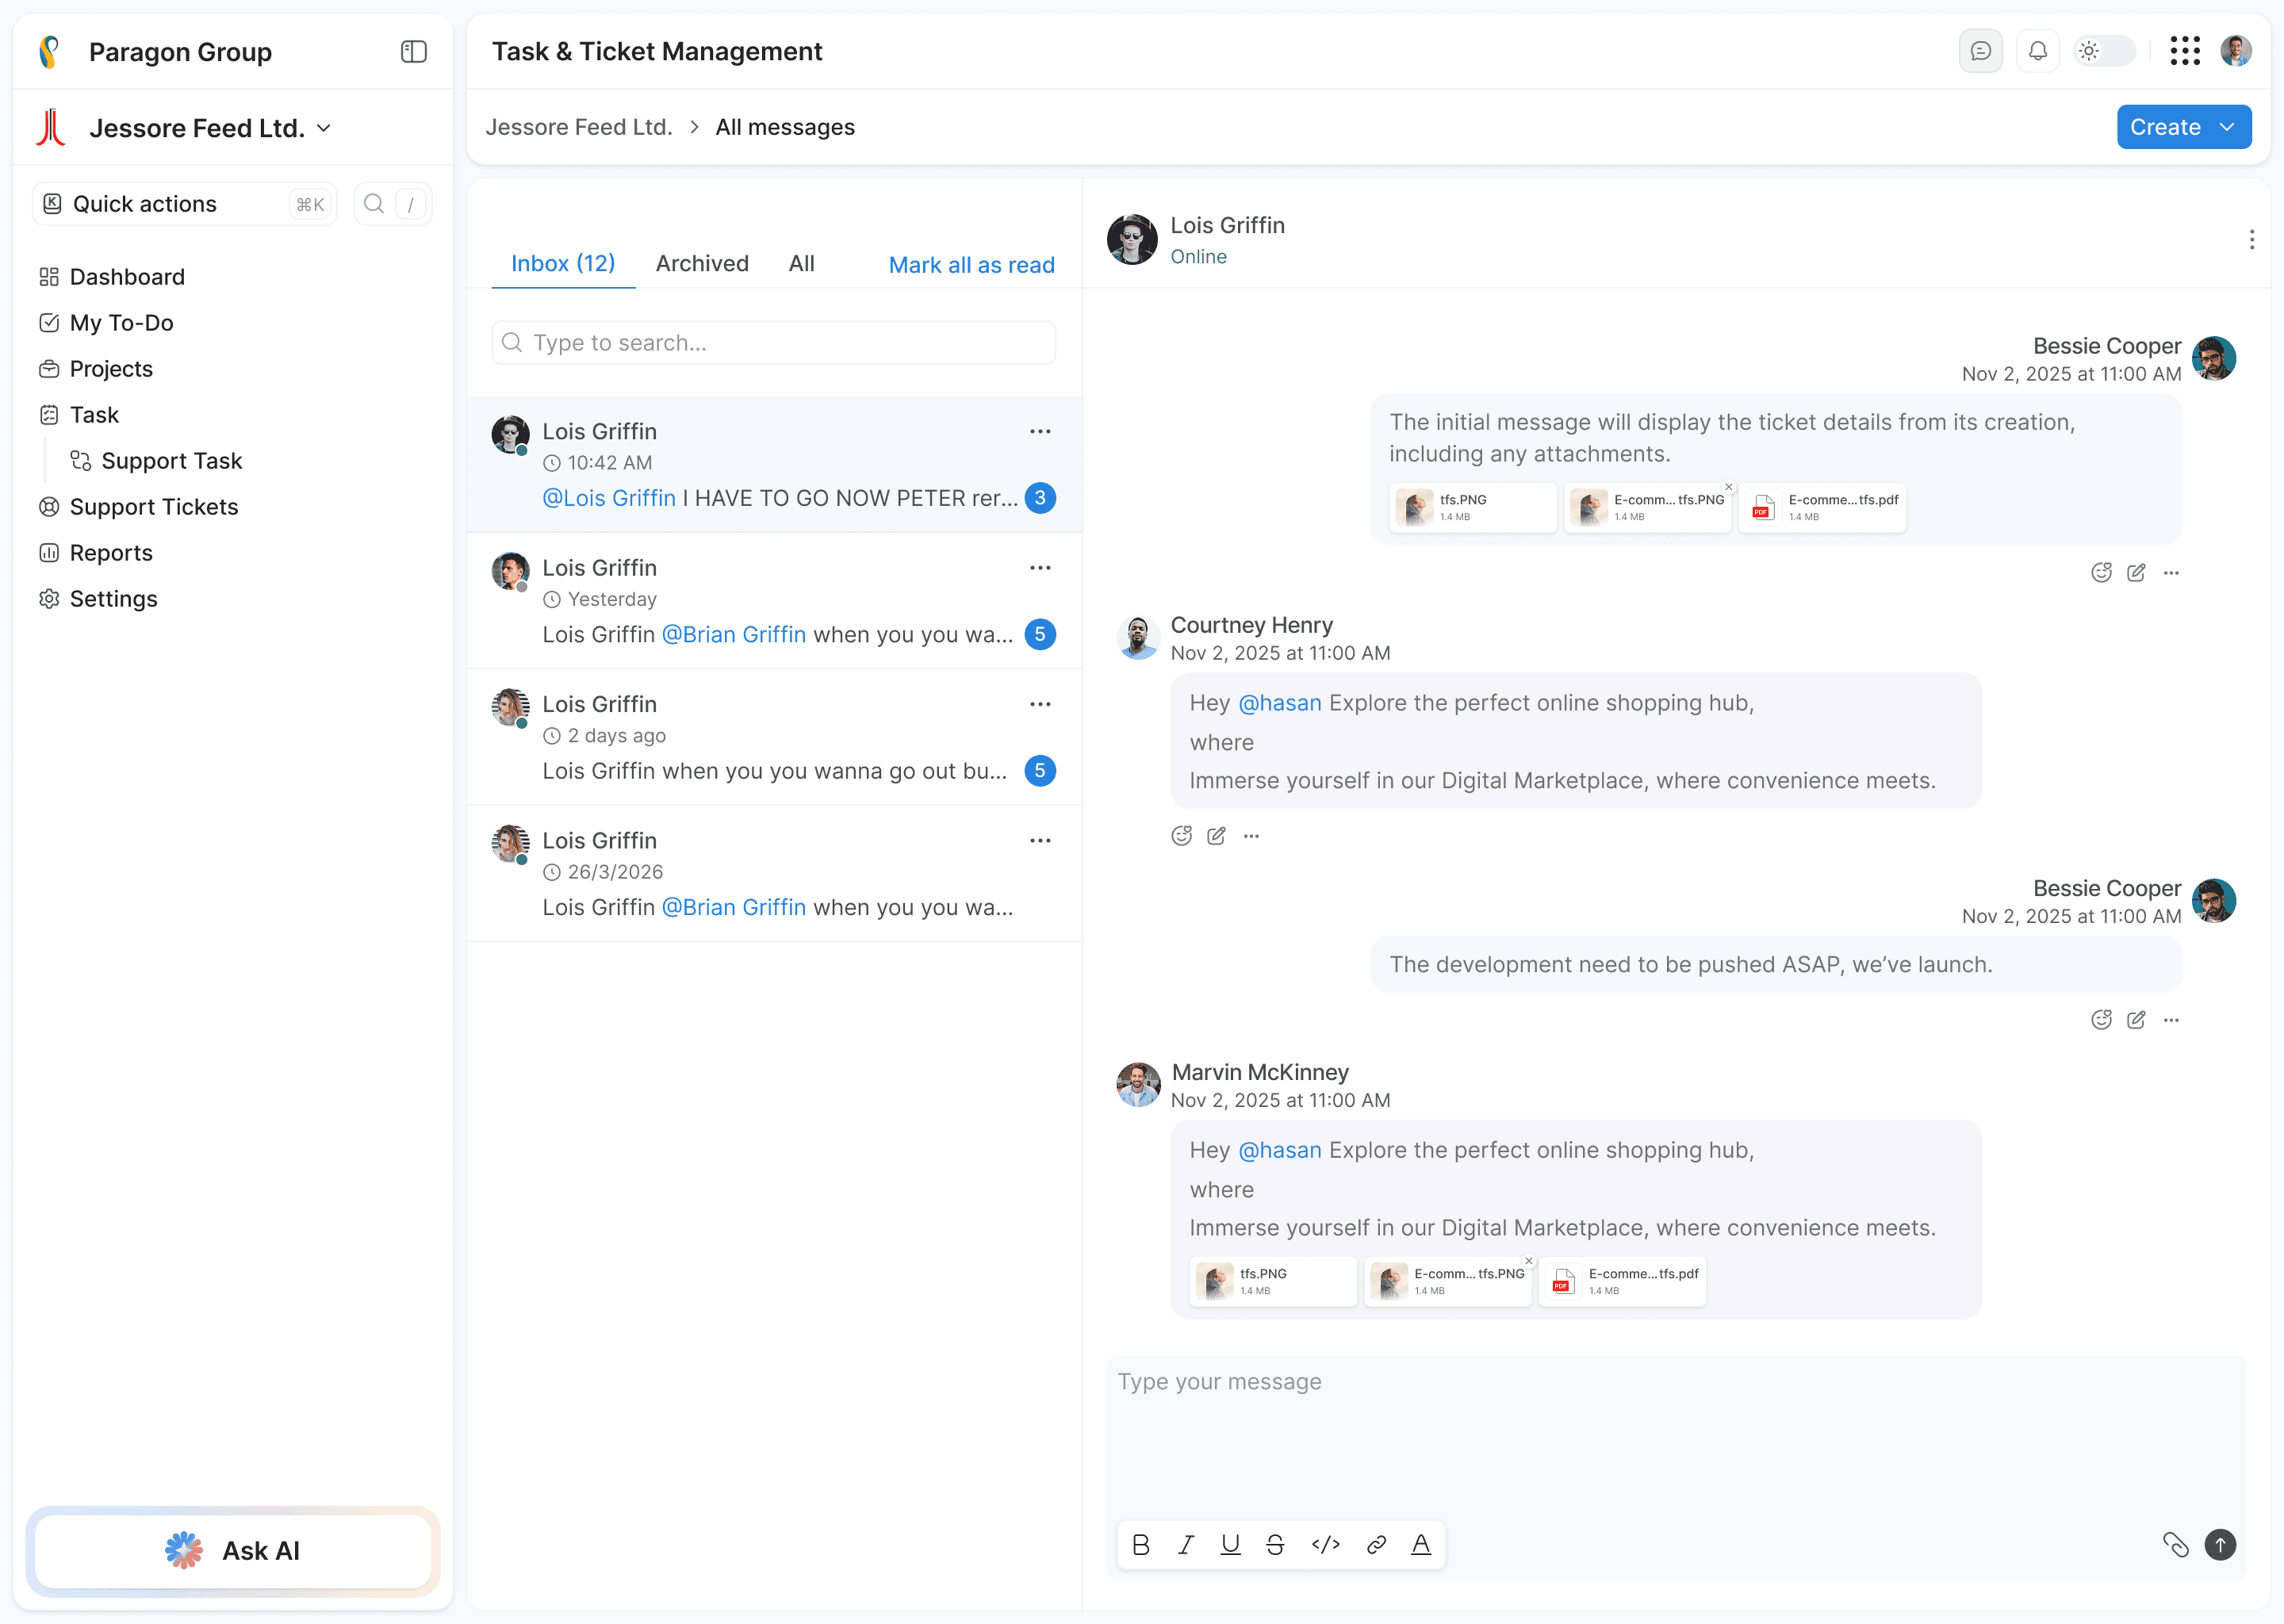
Task: Click the insert link icon
Action: [x=1376, y=1545]
